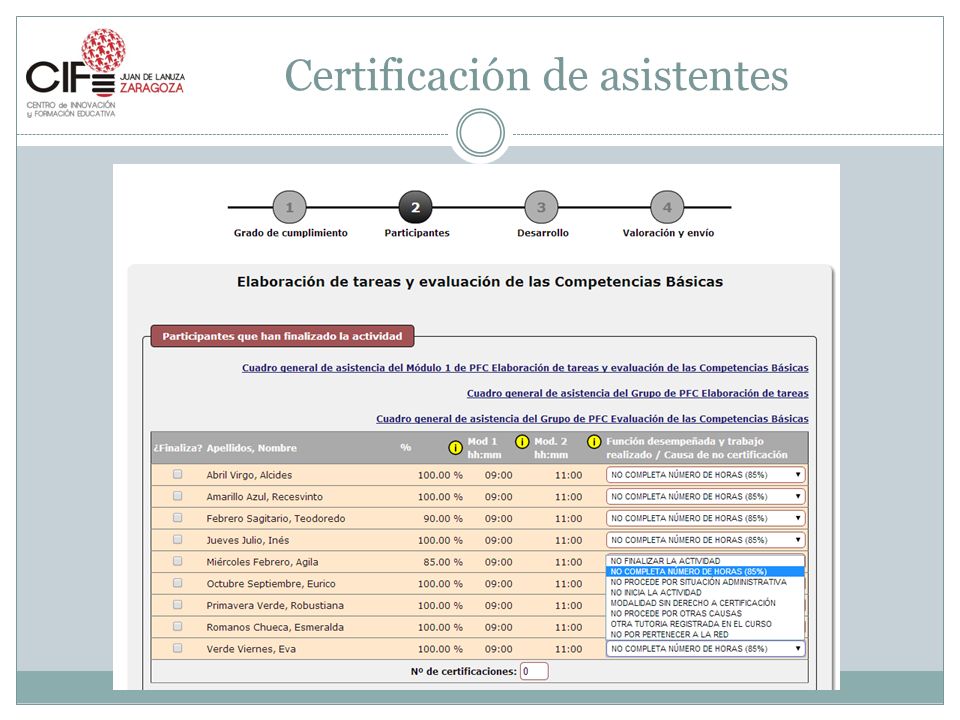Viewport: 960px width, 720px height.
Task: Click the name Romanos Chueca, Esmeralda
Action: 275,628
